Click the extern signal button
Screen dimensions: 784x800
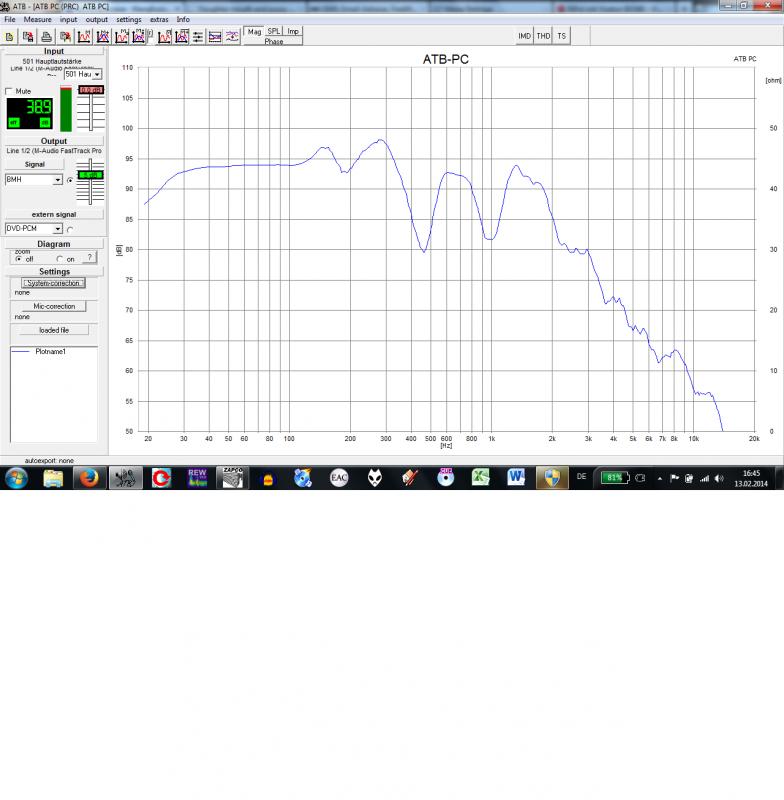click(x=54, y=214)
